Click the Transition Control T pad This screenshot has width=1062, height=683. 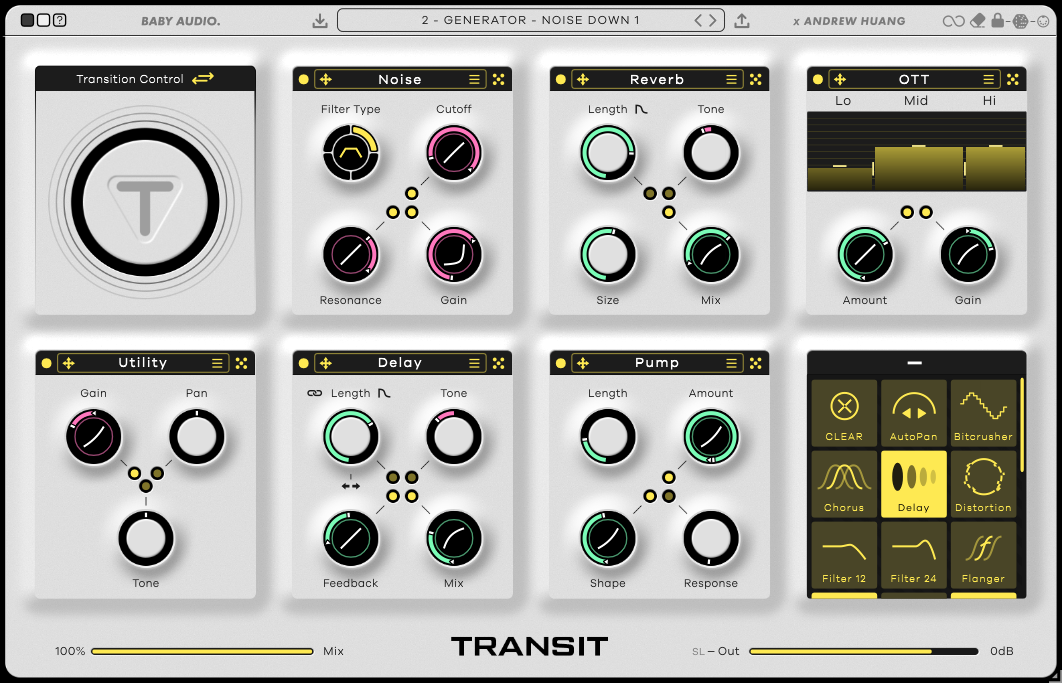tap(145, 197)
